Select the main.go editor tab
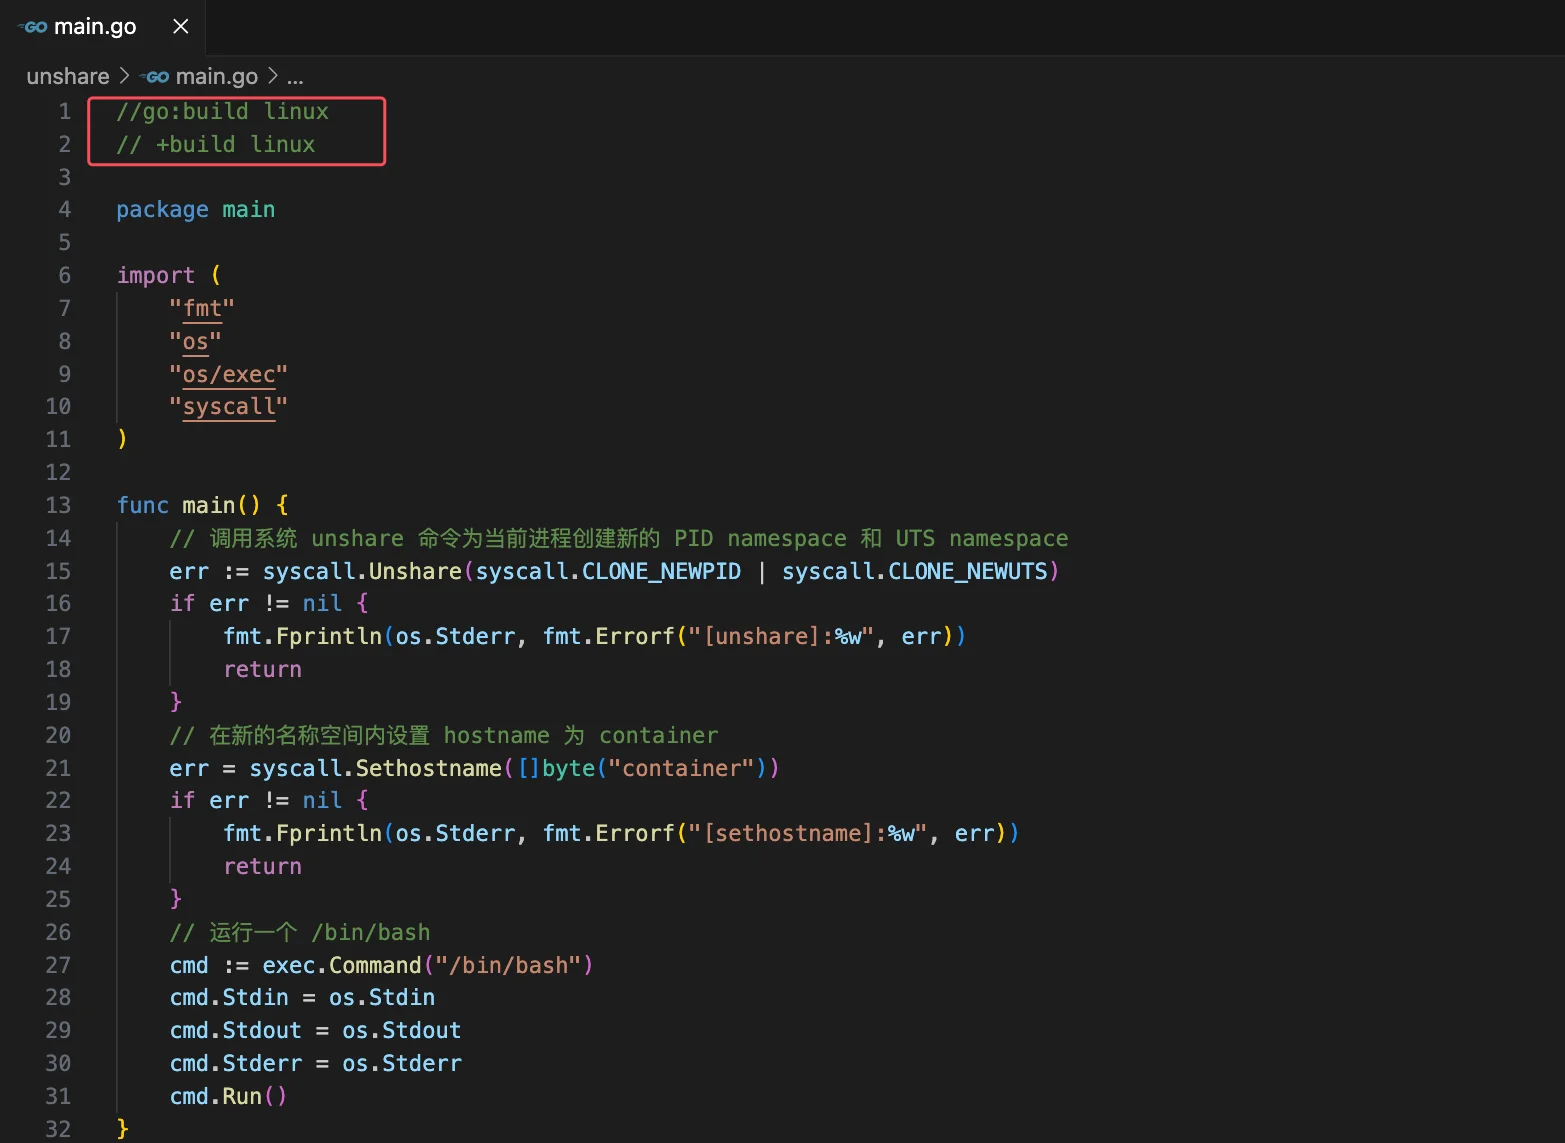Image resolution: width=1565 pixels, height=1143 pixels. click(95, 27)
